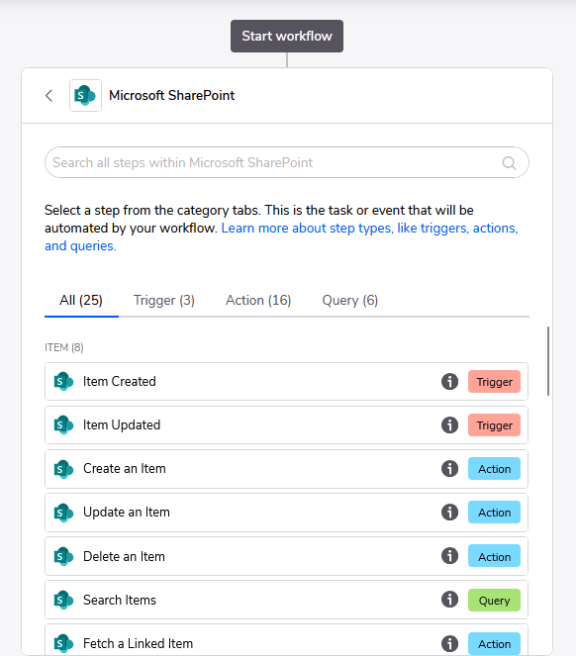Click SharePoint icon beside Search Items

(64, 600)
